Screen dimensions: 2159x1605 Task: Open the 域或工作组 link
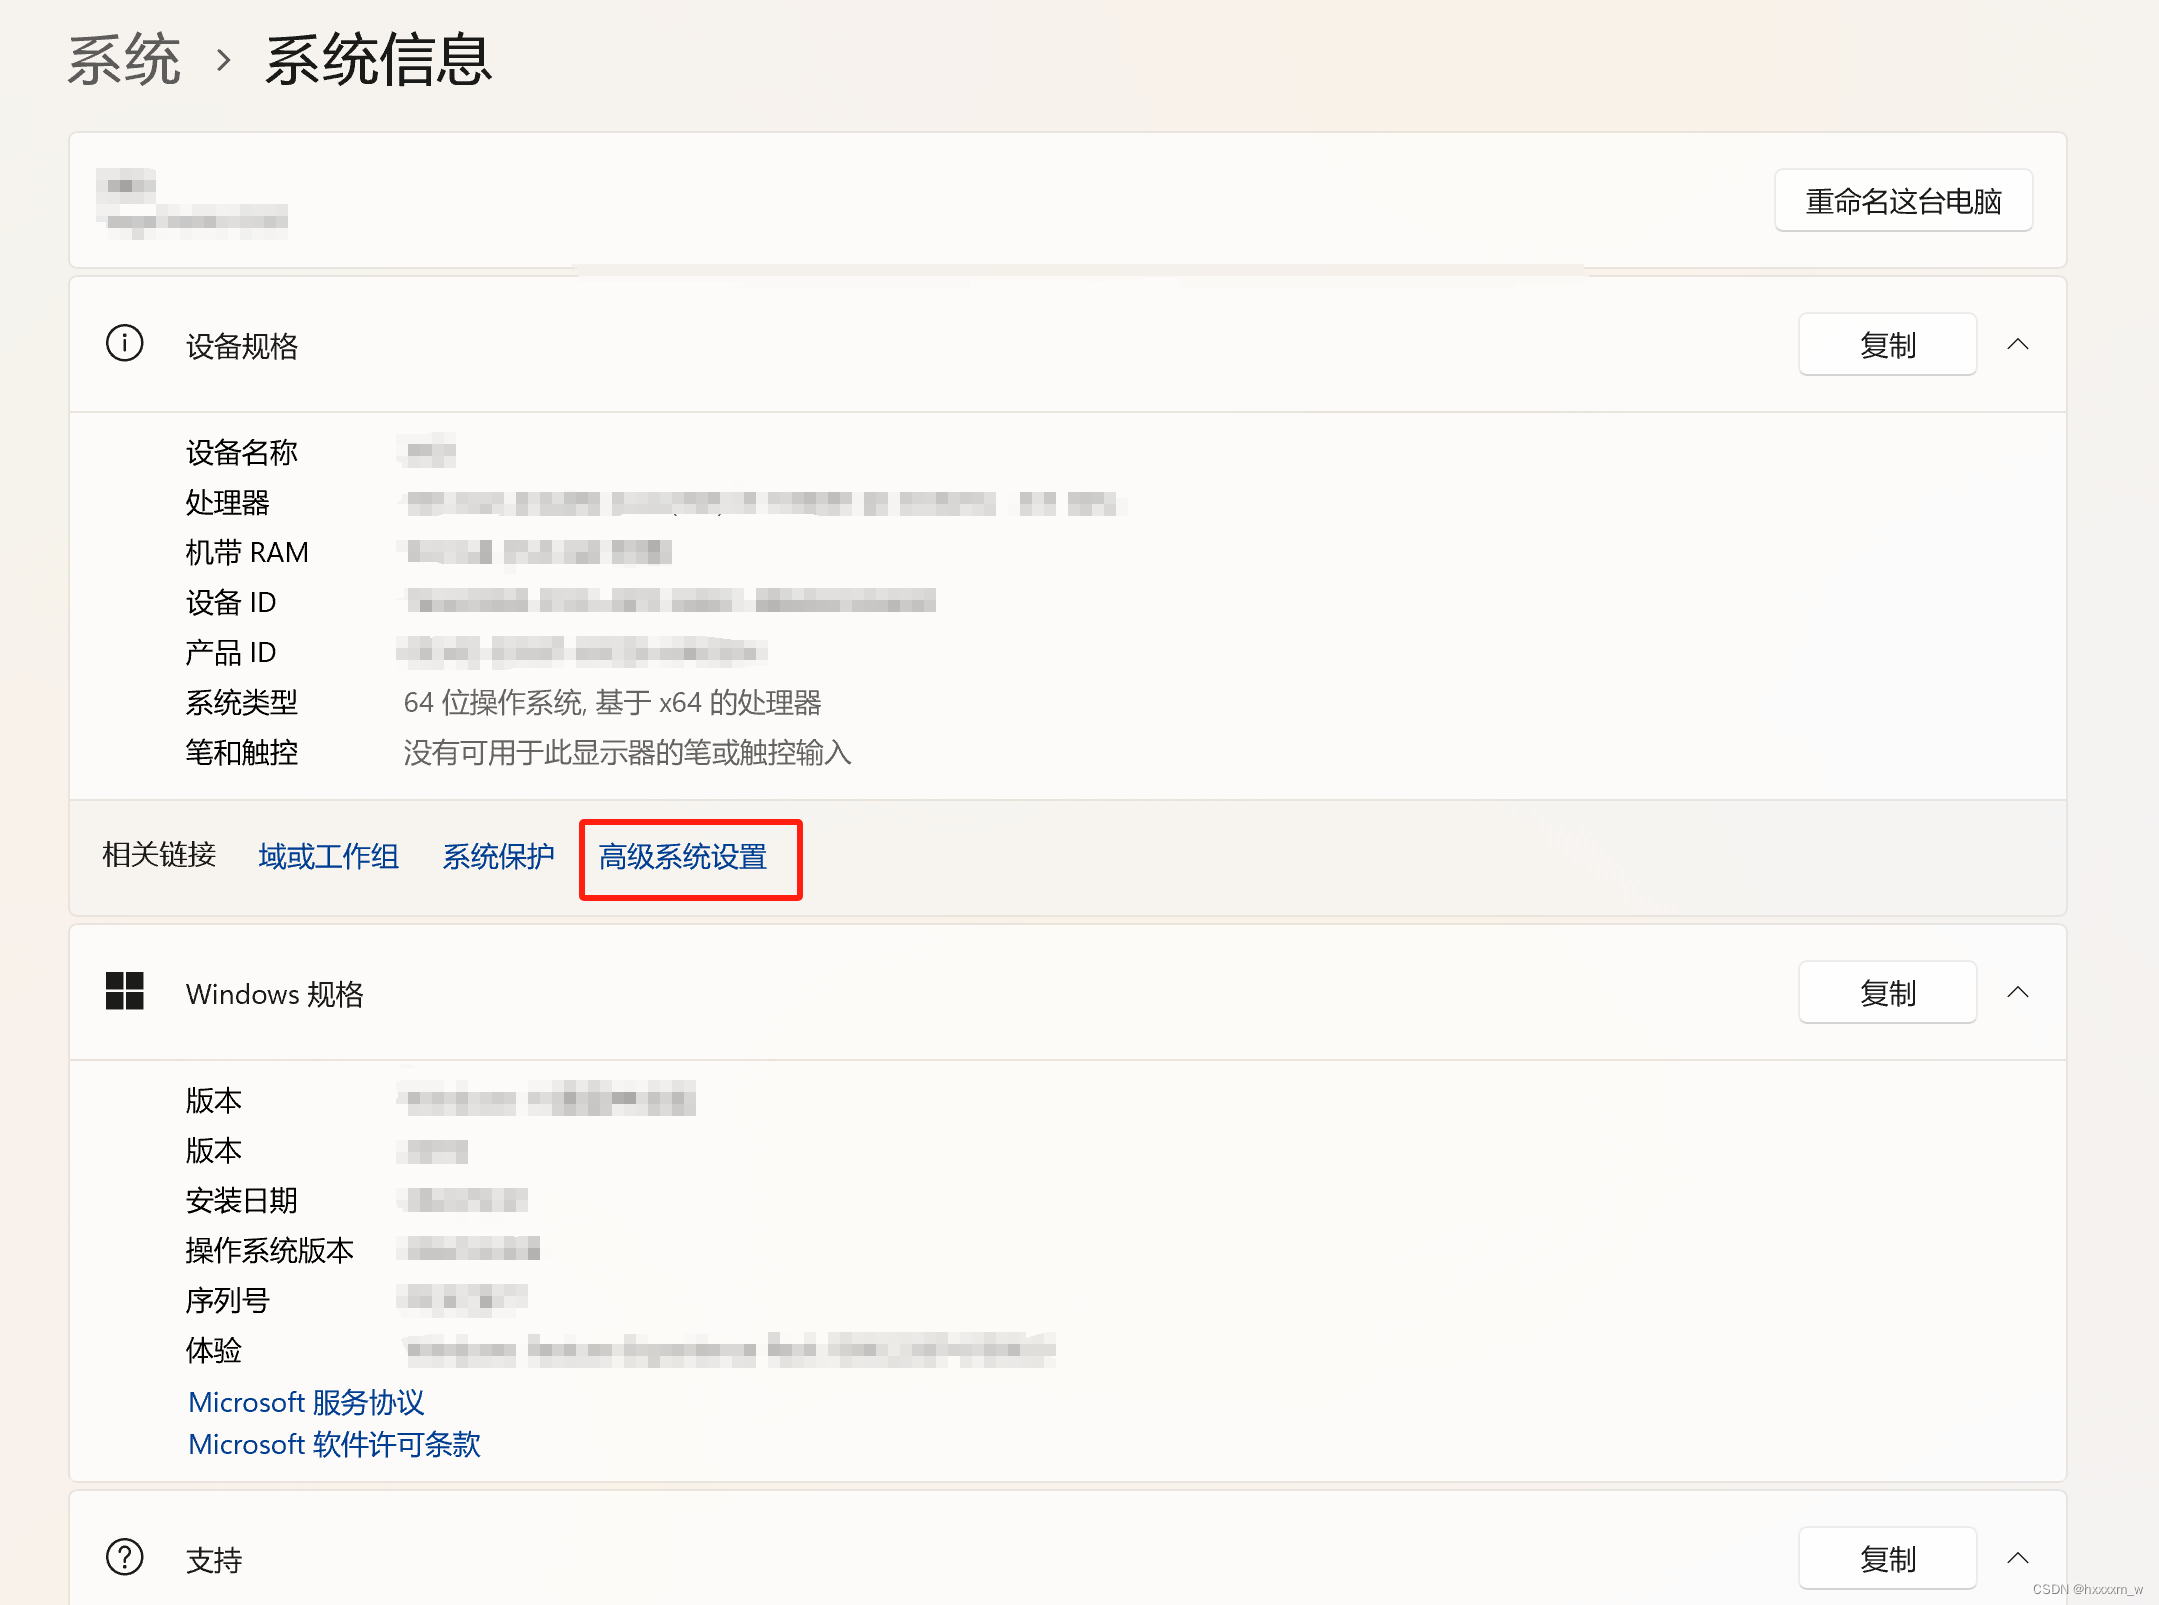[328, 857]
